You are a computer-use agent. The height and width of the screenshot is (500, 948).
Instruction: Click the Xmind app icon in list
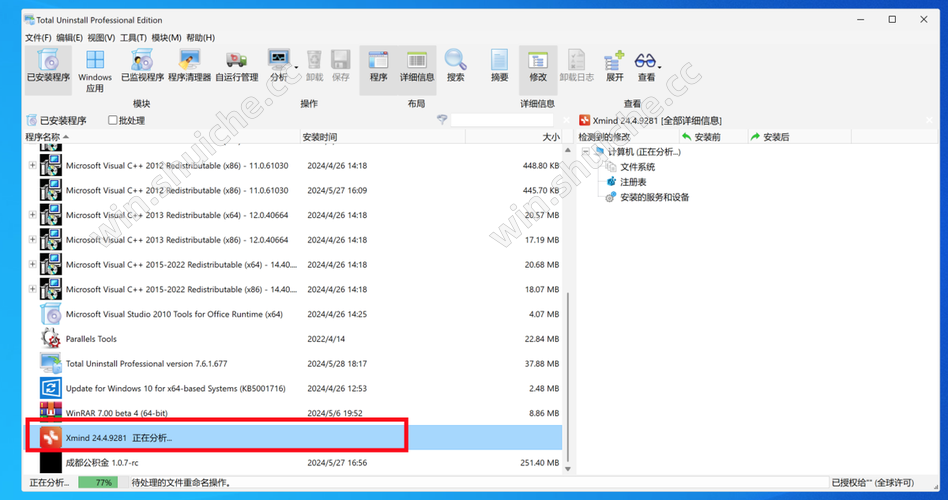(51, 438)
